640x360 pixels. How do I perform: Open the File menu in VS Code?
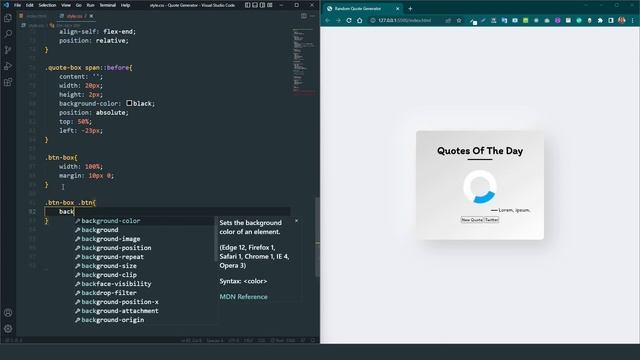(x=17, y=5)
